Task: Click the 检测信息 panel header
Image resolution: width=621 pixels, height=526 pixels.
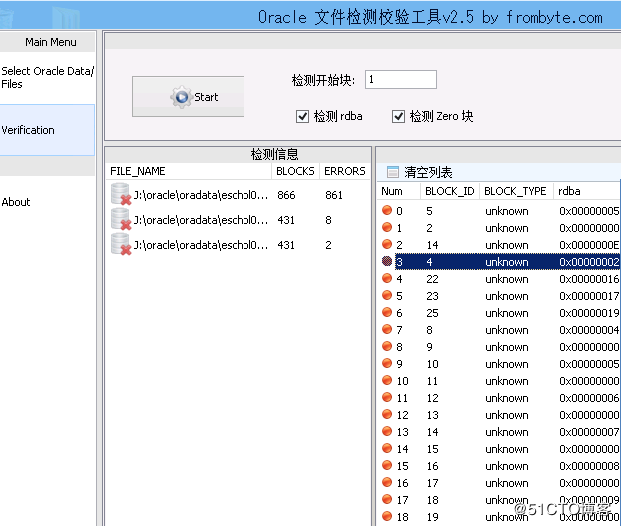Action: click(274, 154)
